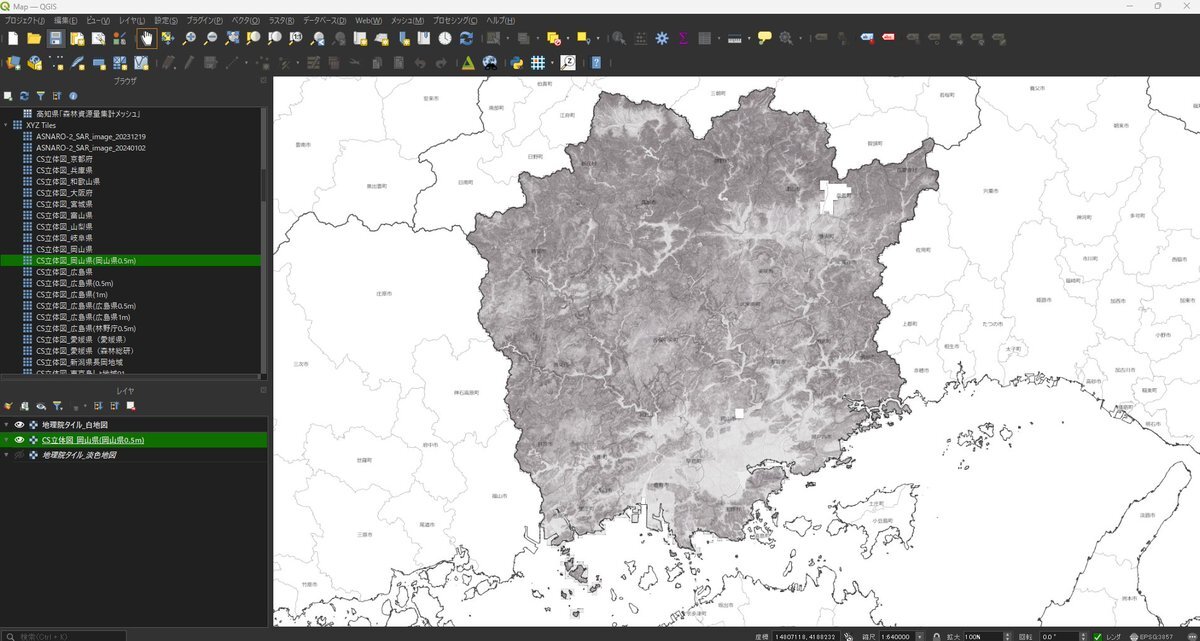The height and width of the screenshot is (641, 1200).
Task: Filter the legend in the Layers panel
Action: tap(58, 406)
